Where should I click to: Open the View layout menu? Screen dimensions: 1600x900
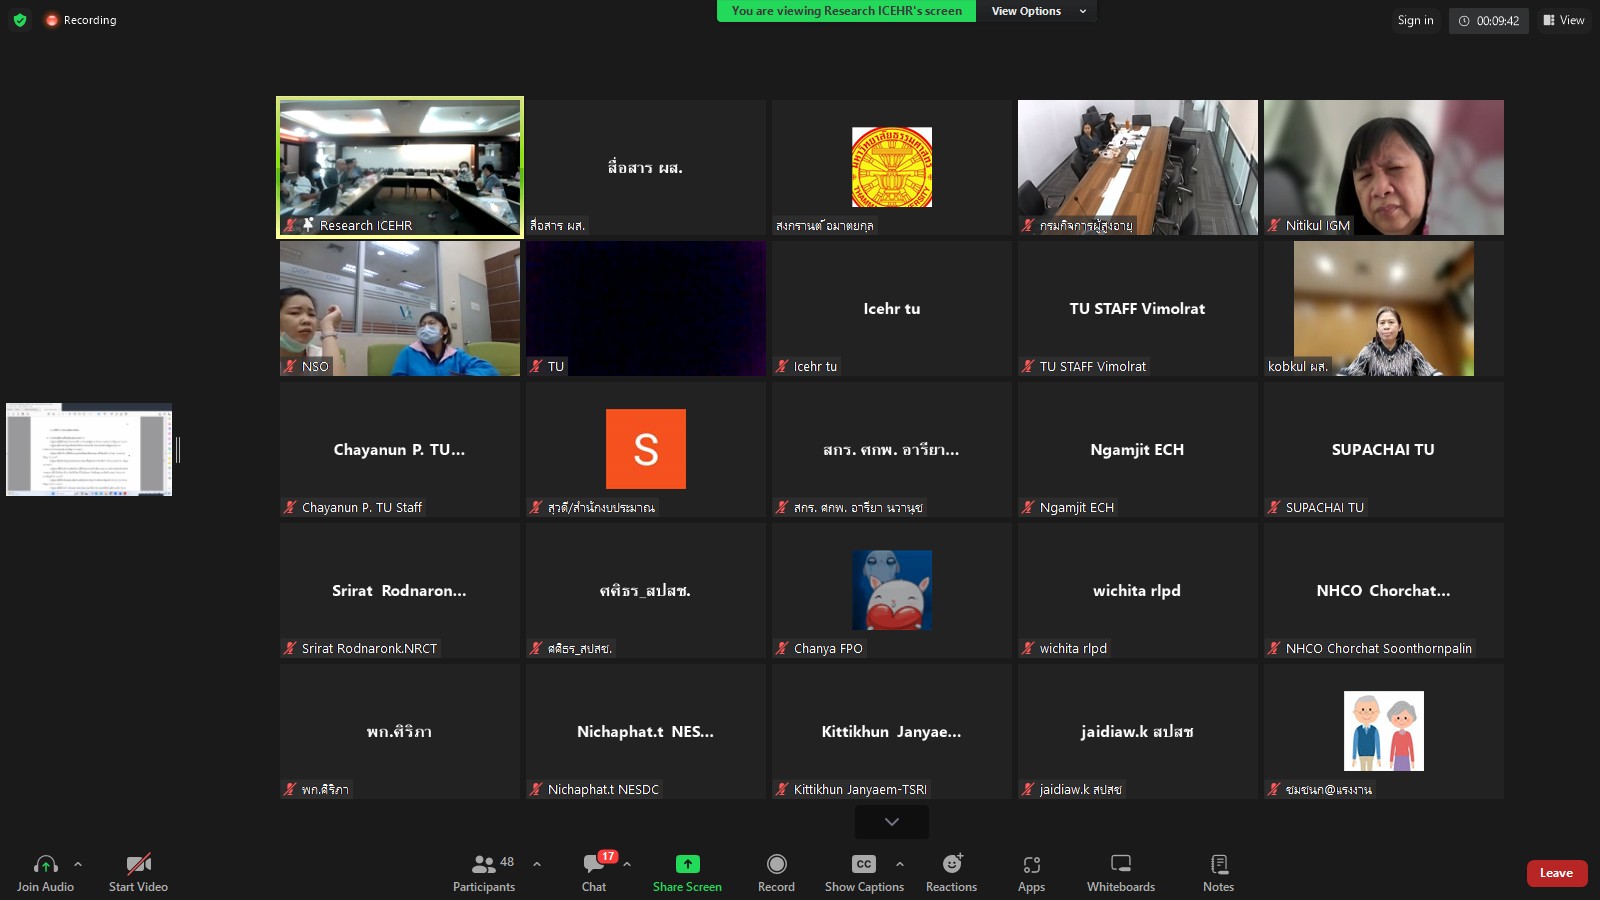(1564, 20)
